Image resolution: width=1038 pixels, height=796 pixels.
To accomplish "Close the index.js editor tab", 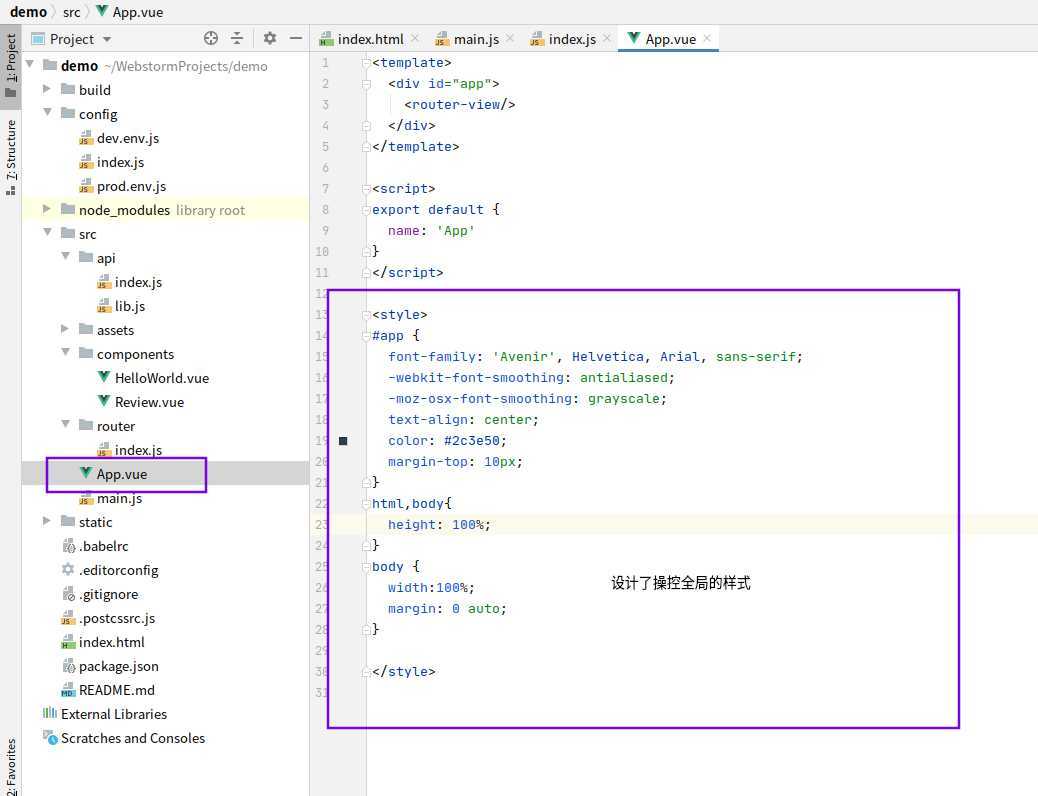I will [x=606, y=38].
